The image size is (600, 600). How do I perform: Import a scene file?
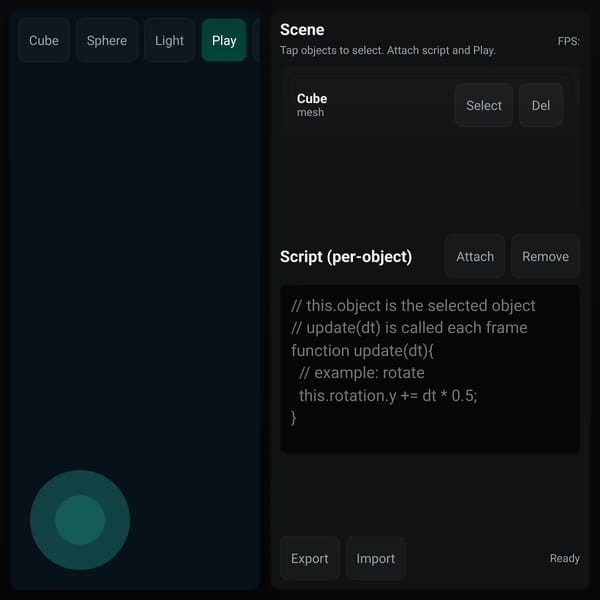tap(375, 558)
